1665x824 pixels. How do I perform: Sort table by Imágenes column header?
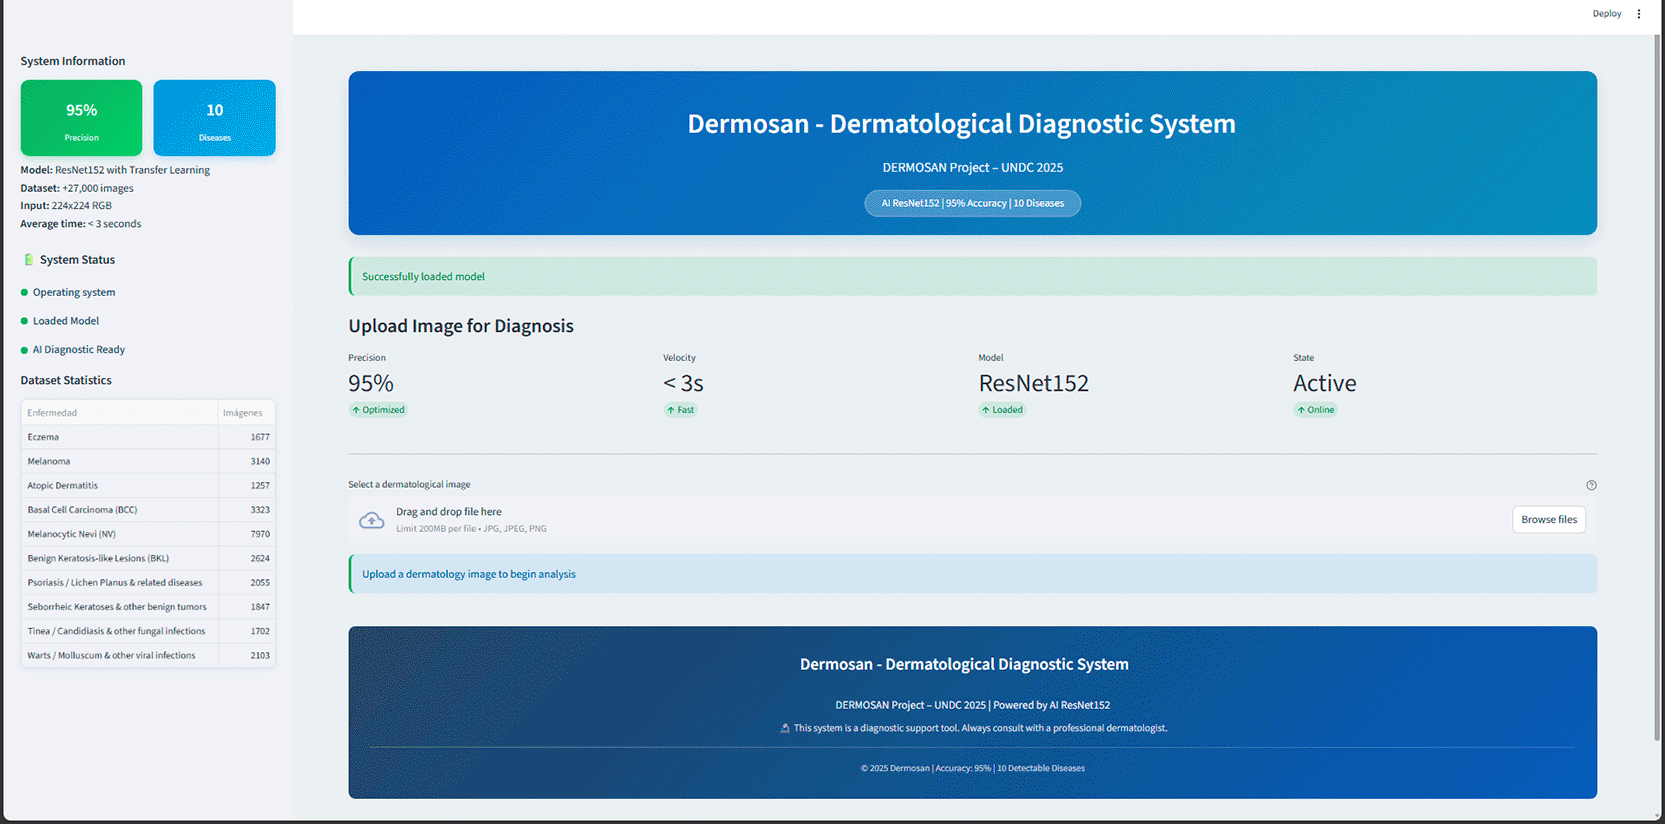[x=243, y=413]
